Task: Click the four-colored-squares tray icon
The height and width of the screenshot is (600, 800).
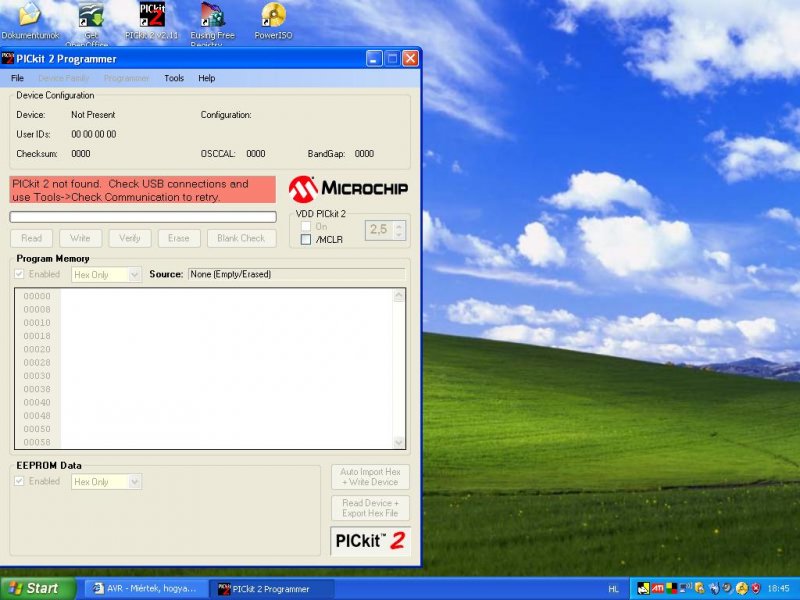Action: pyautogui.click(x=671, y=588)
